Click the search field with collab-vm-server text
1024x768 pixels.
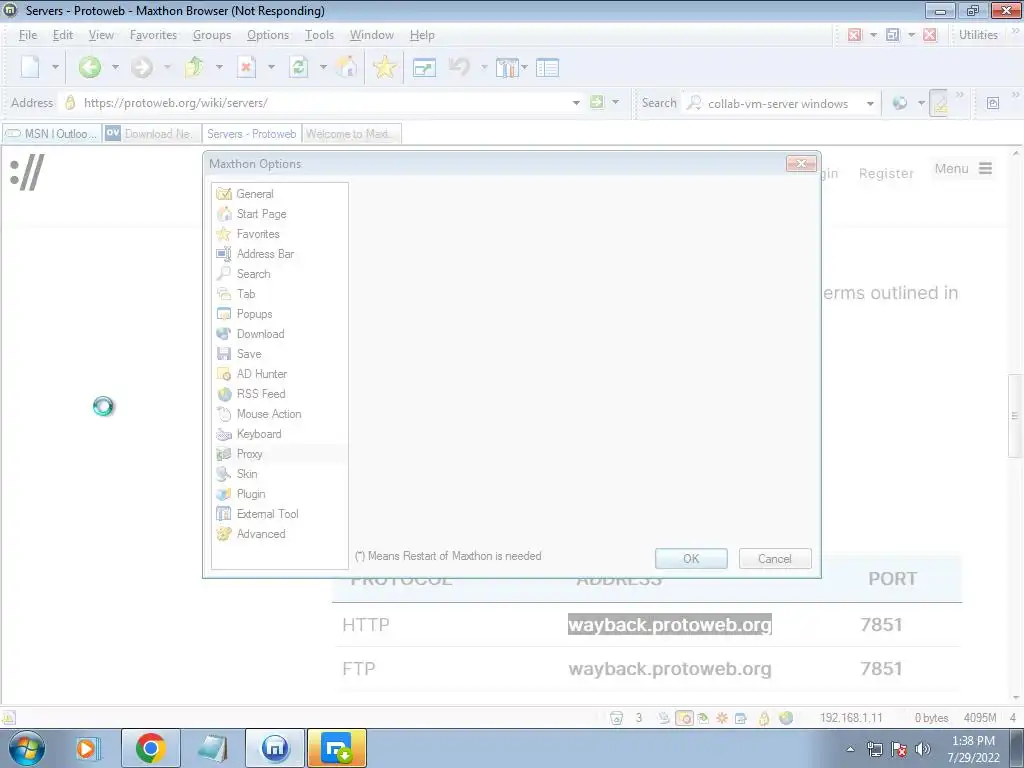tap(782, 103)
